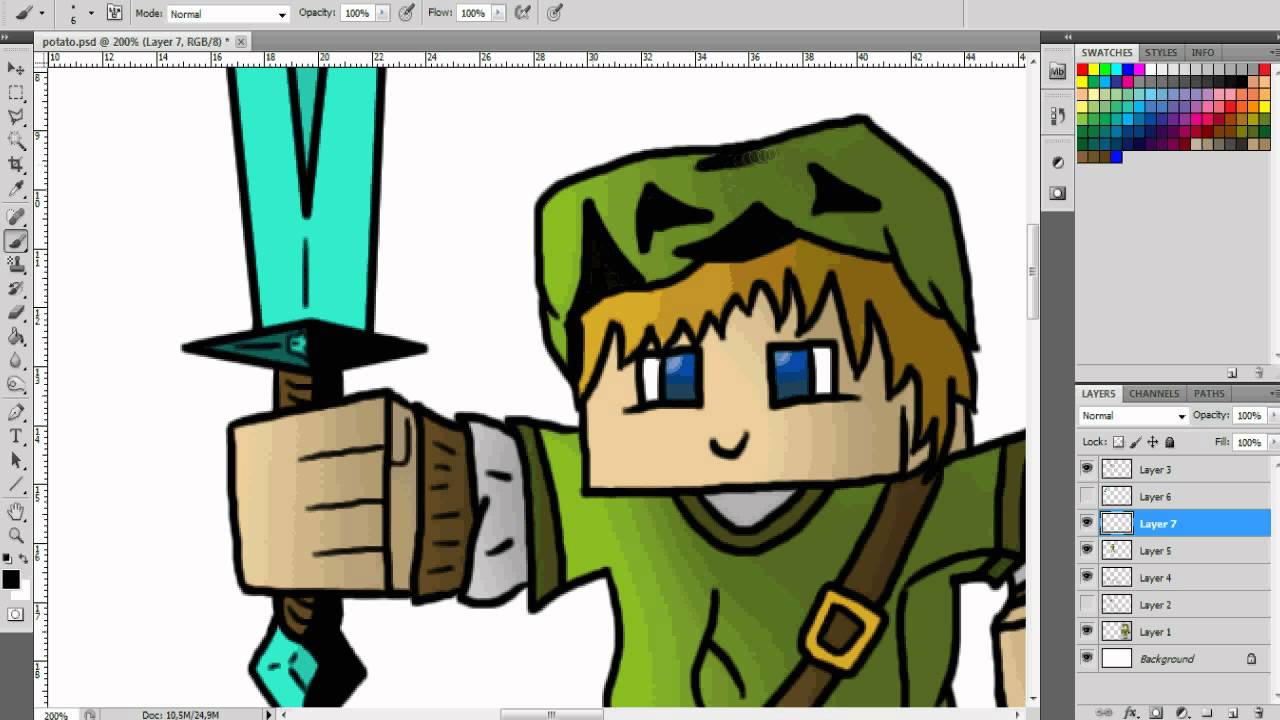
Task: Select the Layer 7 row
Action: point(1175,523)
